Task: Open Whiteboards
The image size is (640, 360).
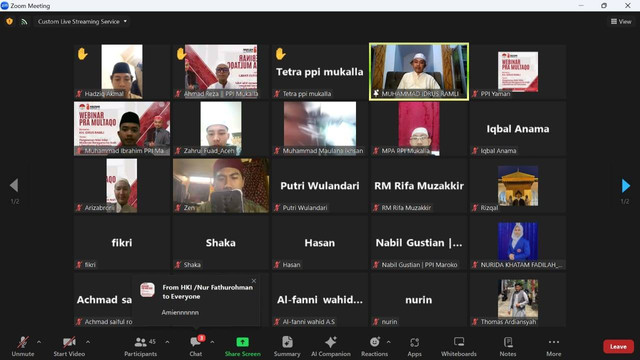Action: pos(459,346)
